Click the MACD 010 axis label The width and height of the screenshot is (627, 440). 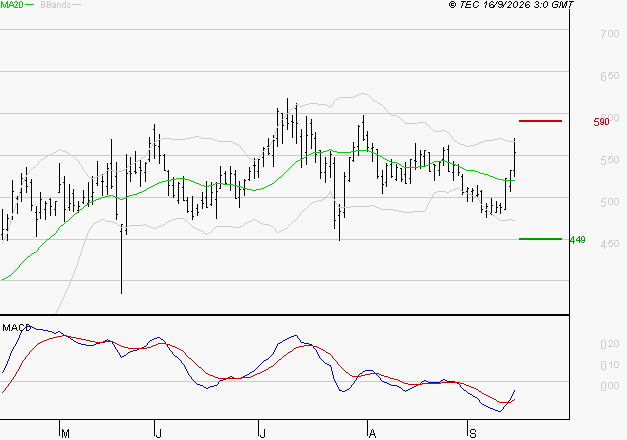(x=610, y=365)
